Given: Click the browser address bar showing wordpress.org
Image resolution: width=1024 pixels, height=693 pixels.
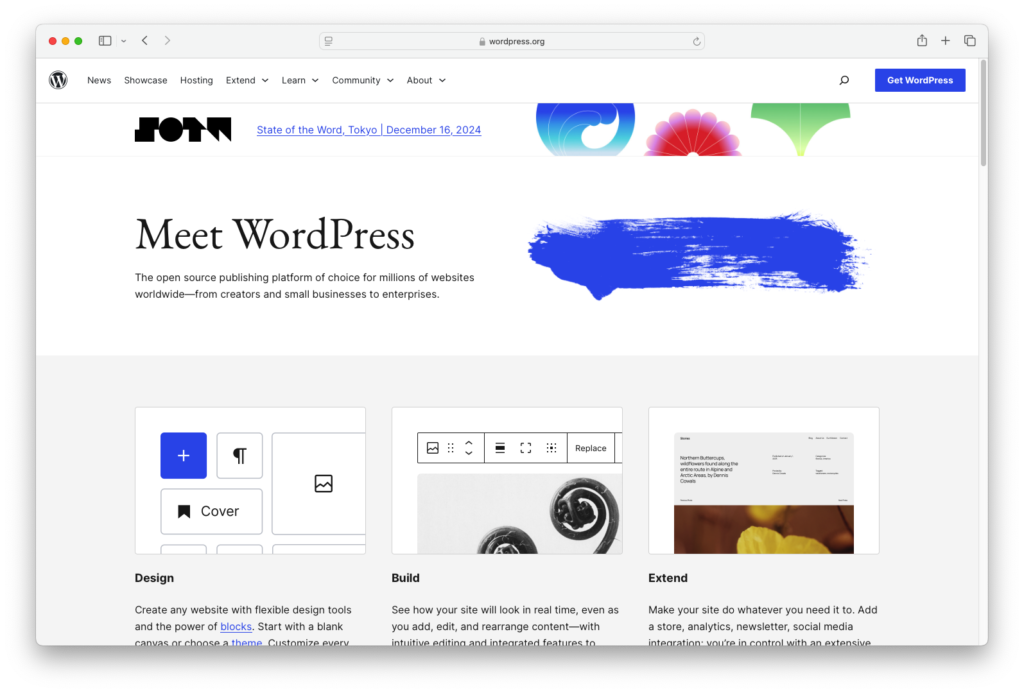Looking at the screenshot, I should point(512,41).
